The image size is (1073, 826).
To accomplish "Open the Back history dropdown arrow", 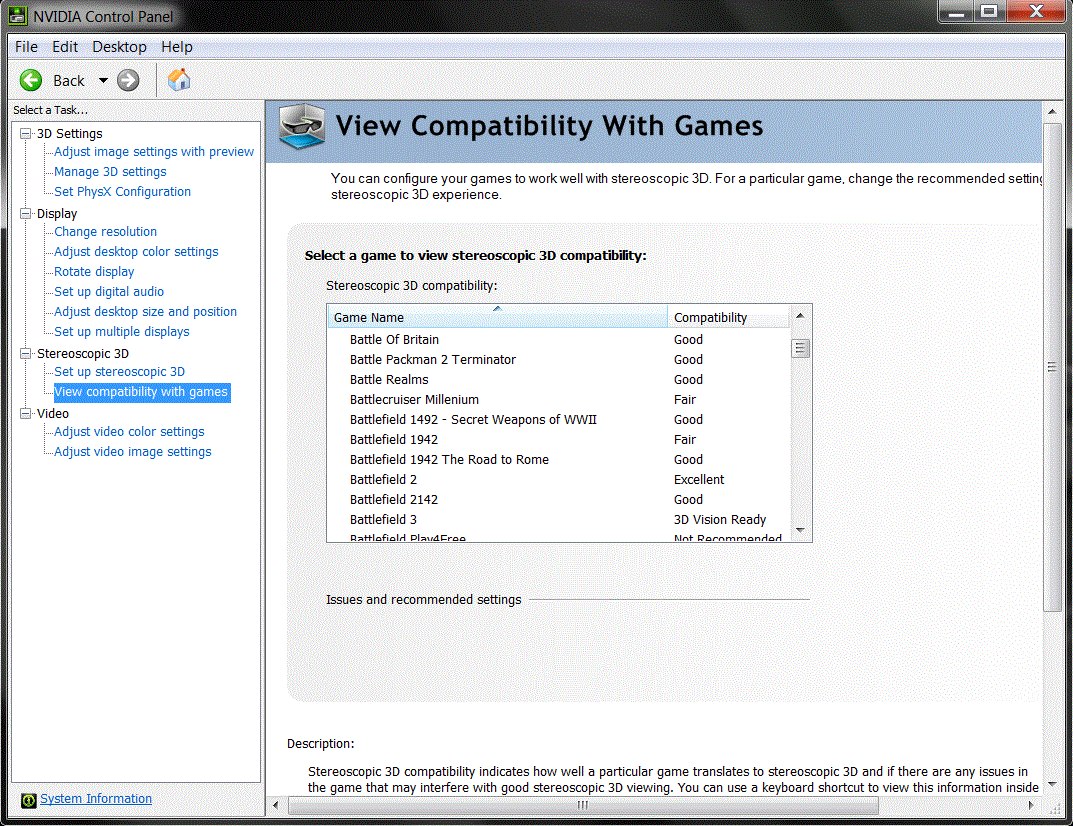I will coord(102,81).
